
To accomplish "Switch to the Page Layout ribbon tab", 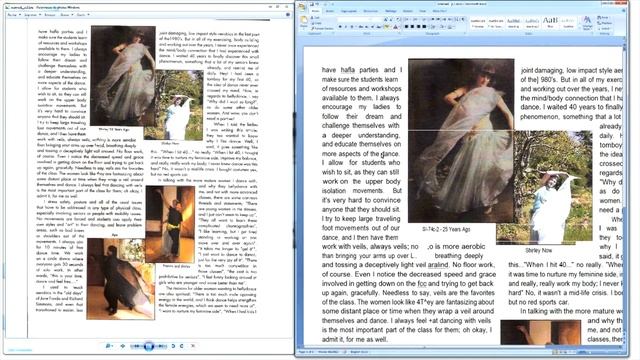I will [349, 11].
